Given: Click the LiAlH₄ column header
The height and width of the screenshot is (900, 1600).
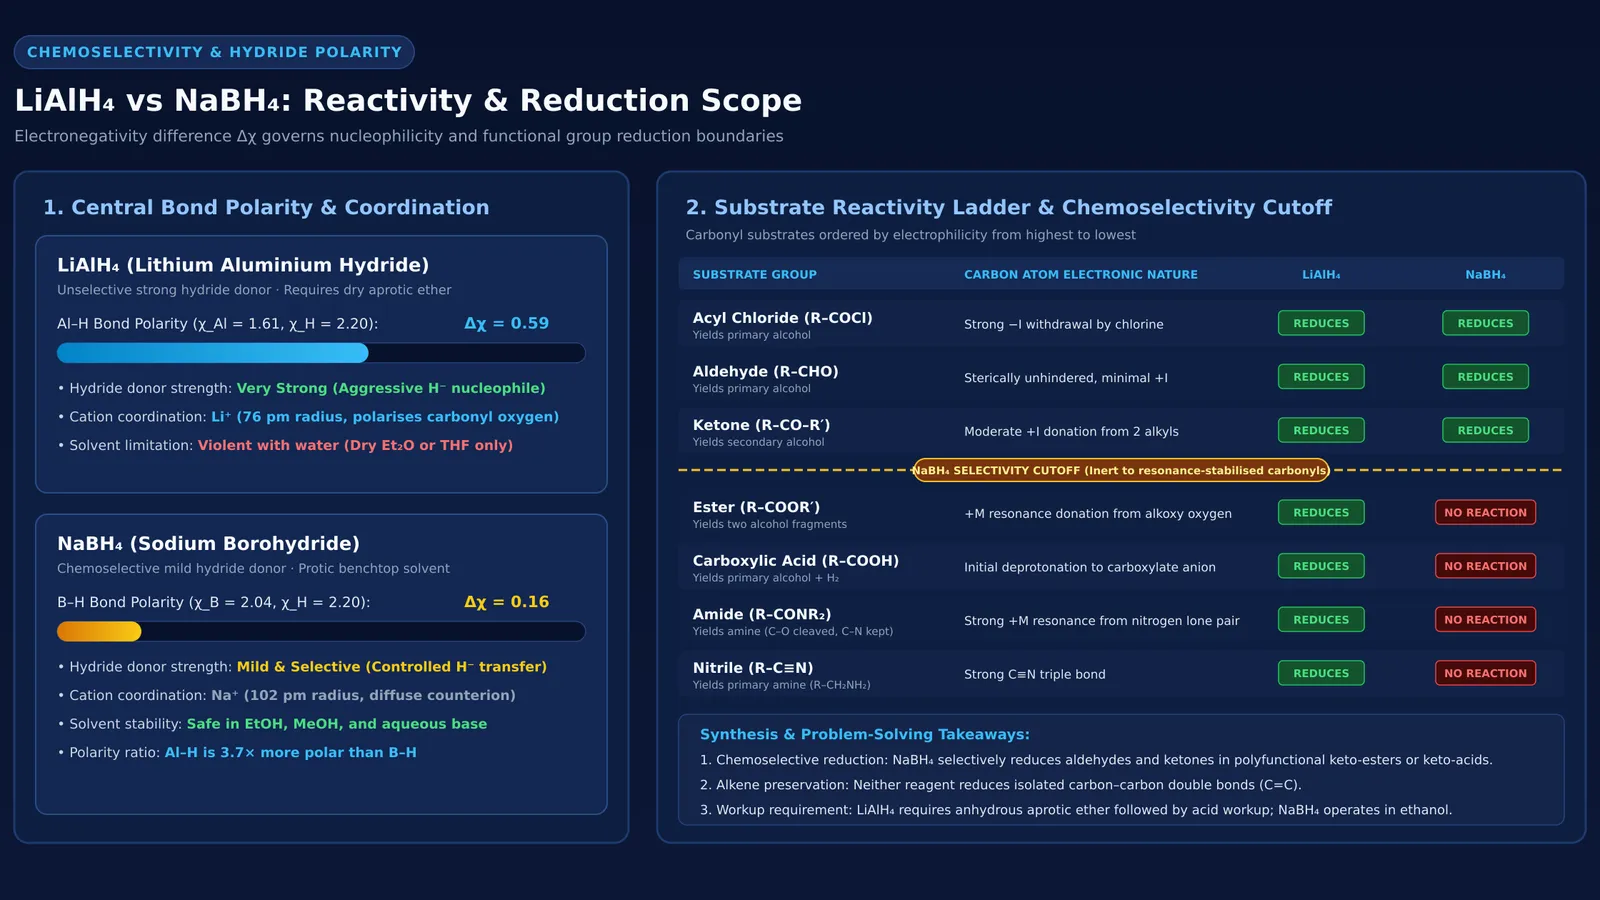Looking at the screenshot, I should pos(1321,274).
